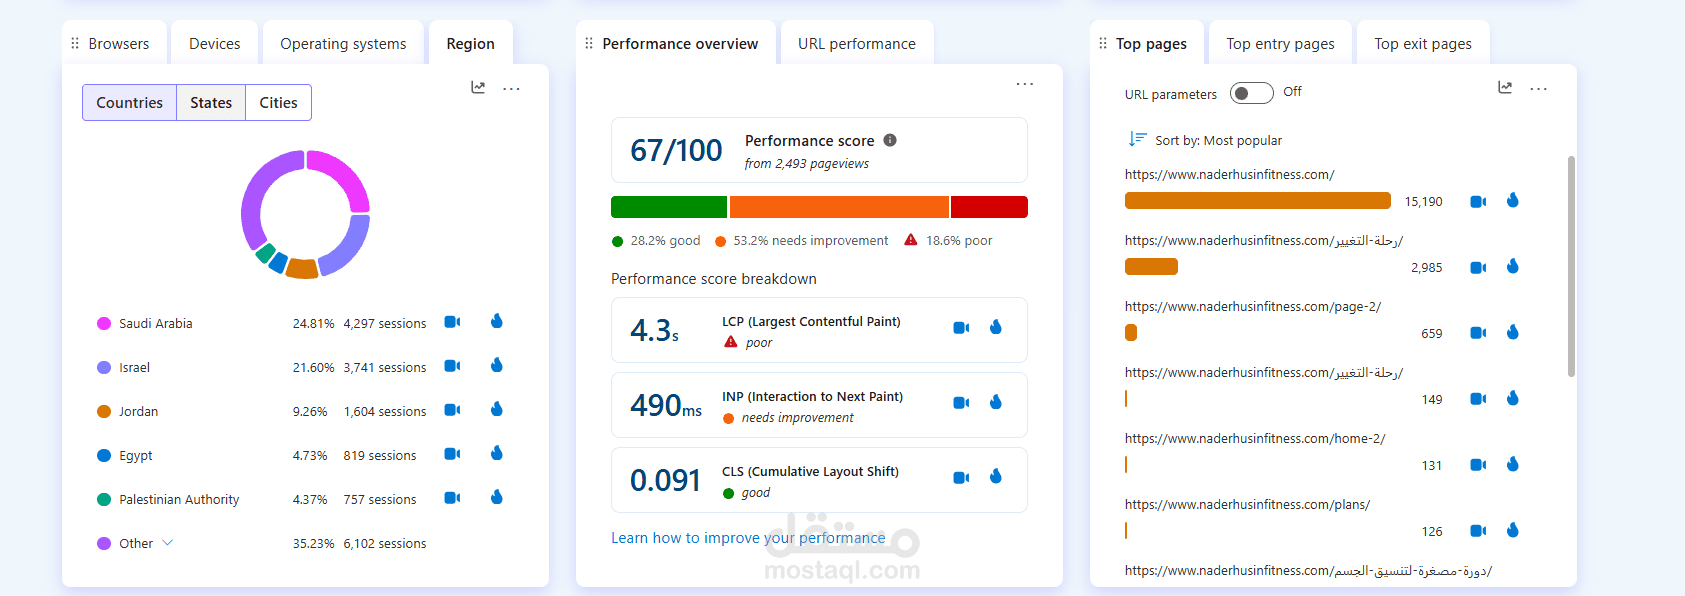The height and width of the screenshot is (596, 1685).
Task: Open recordings for /home-2/ URL
Action: [1478, 465]
